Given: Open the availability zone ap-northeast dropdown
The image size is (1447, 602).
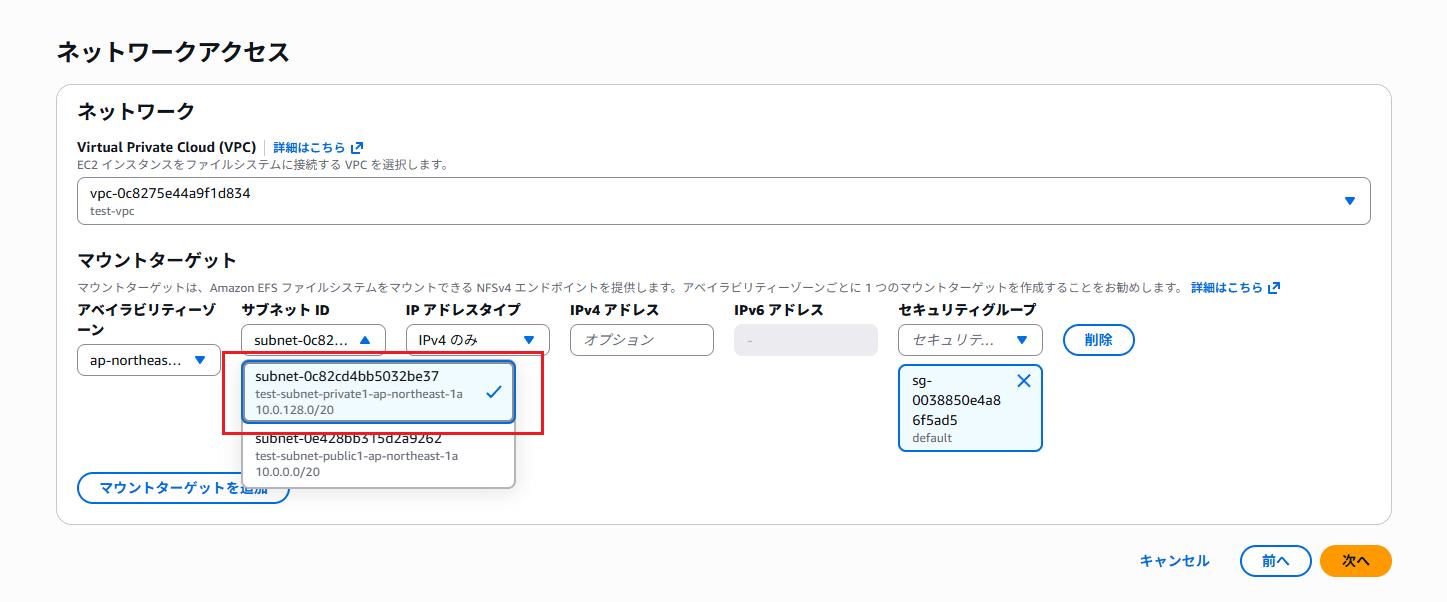Looking at the screenshot, I should click(149, 360).
